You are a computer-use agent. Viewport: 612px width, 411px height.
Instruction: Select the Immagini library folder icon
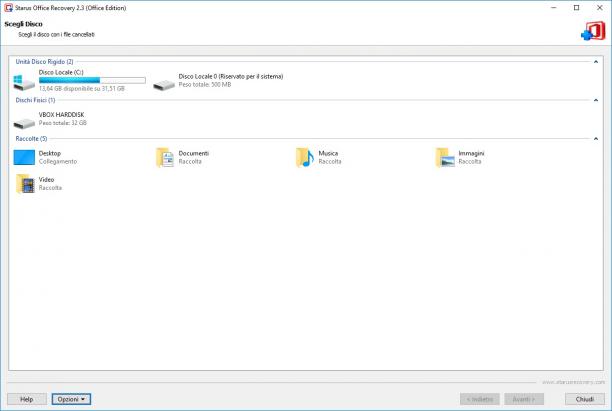(445, 157)
